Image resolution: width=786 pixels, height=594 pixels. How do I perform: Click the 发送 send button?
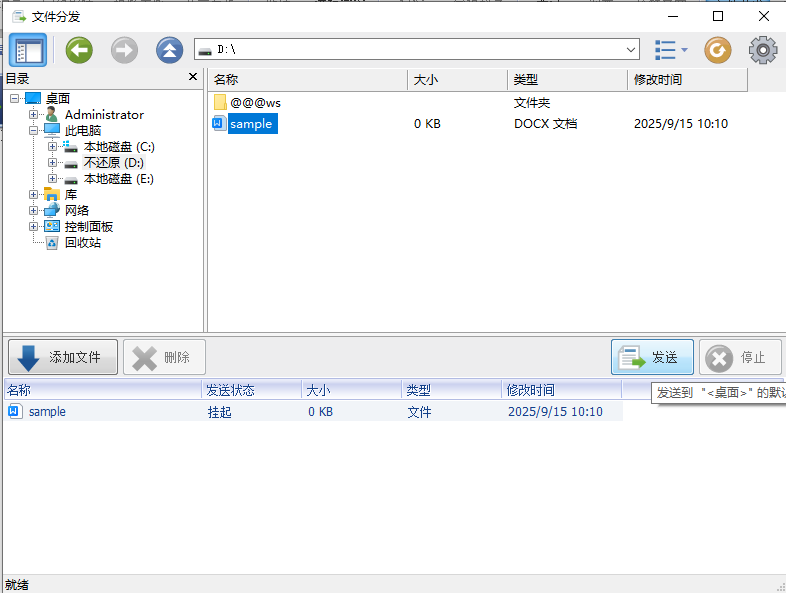point(652,357)
